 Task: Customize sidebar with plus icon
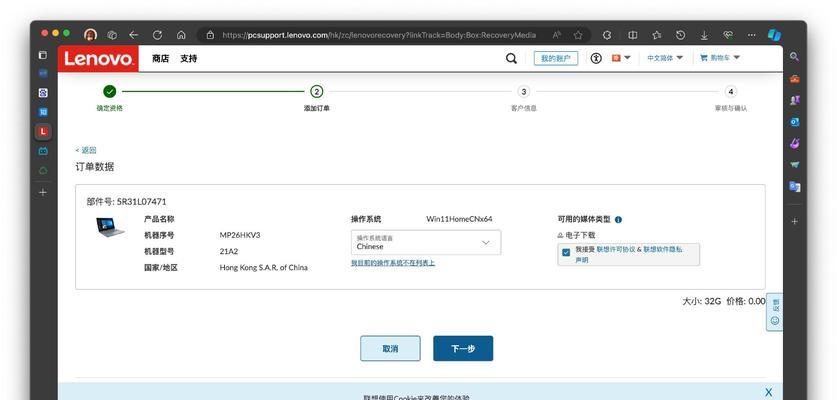pos(794,221)
